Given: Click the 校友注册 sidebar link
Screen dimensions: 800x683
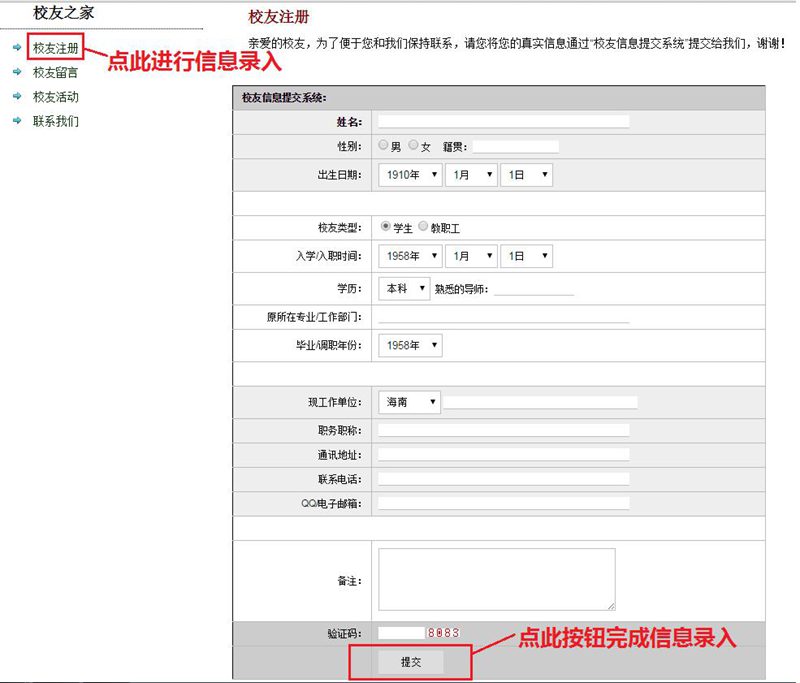Looking at the screenshot, I should click(x=55, y=47).
